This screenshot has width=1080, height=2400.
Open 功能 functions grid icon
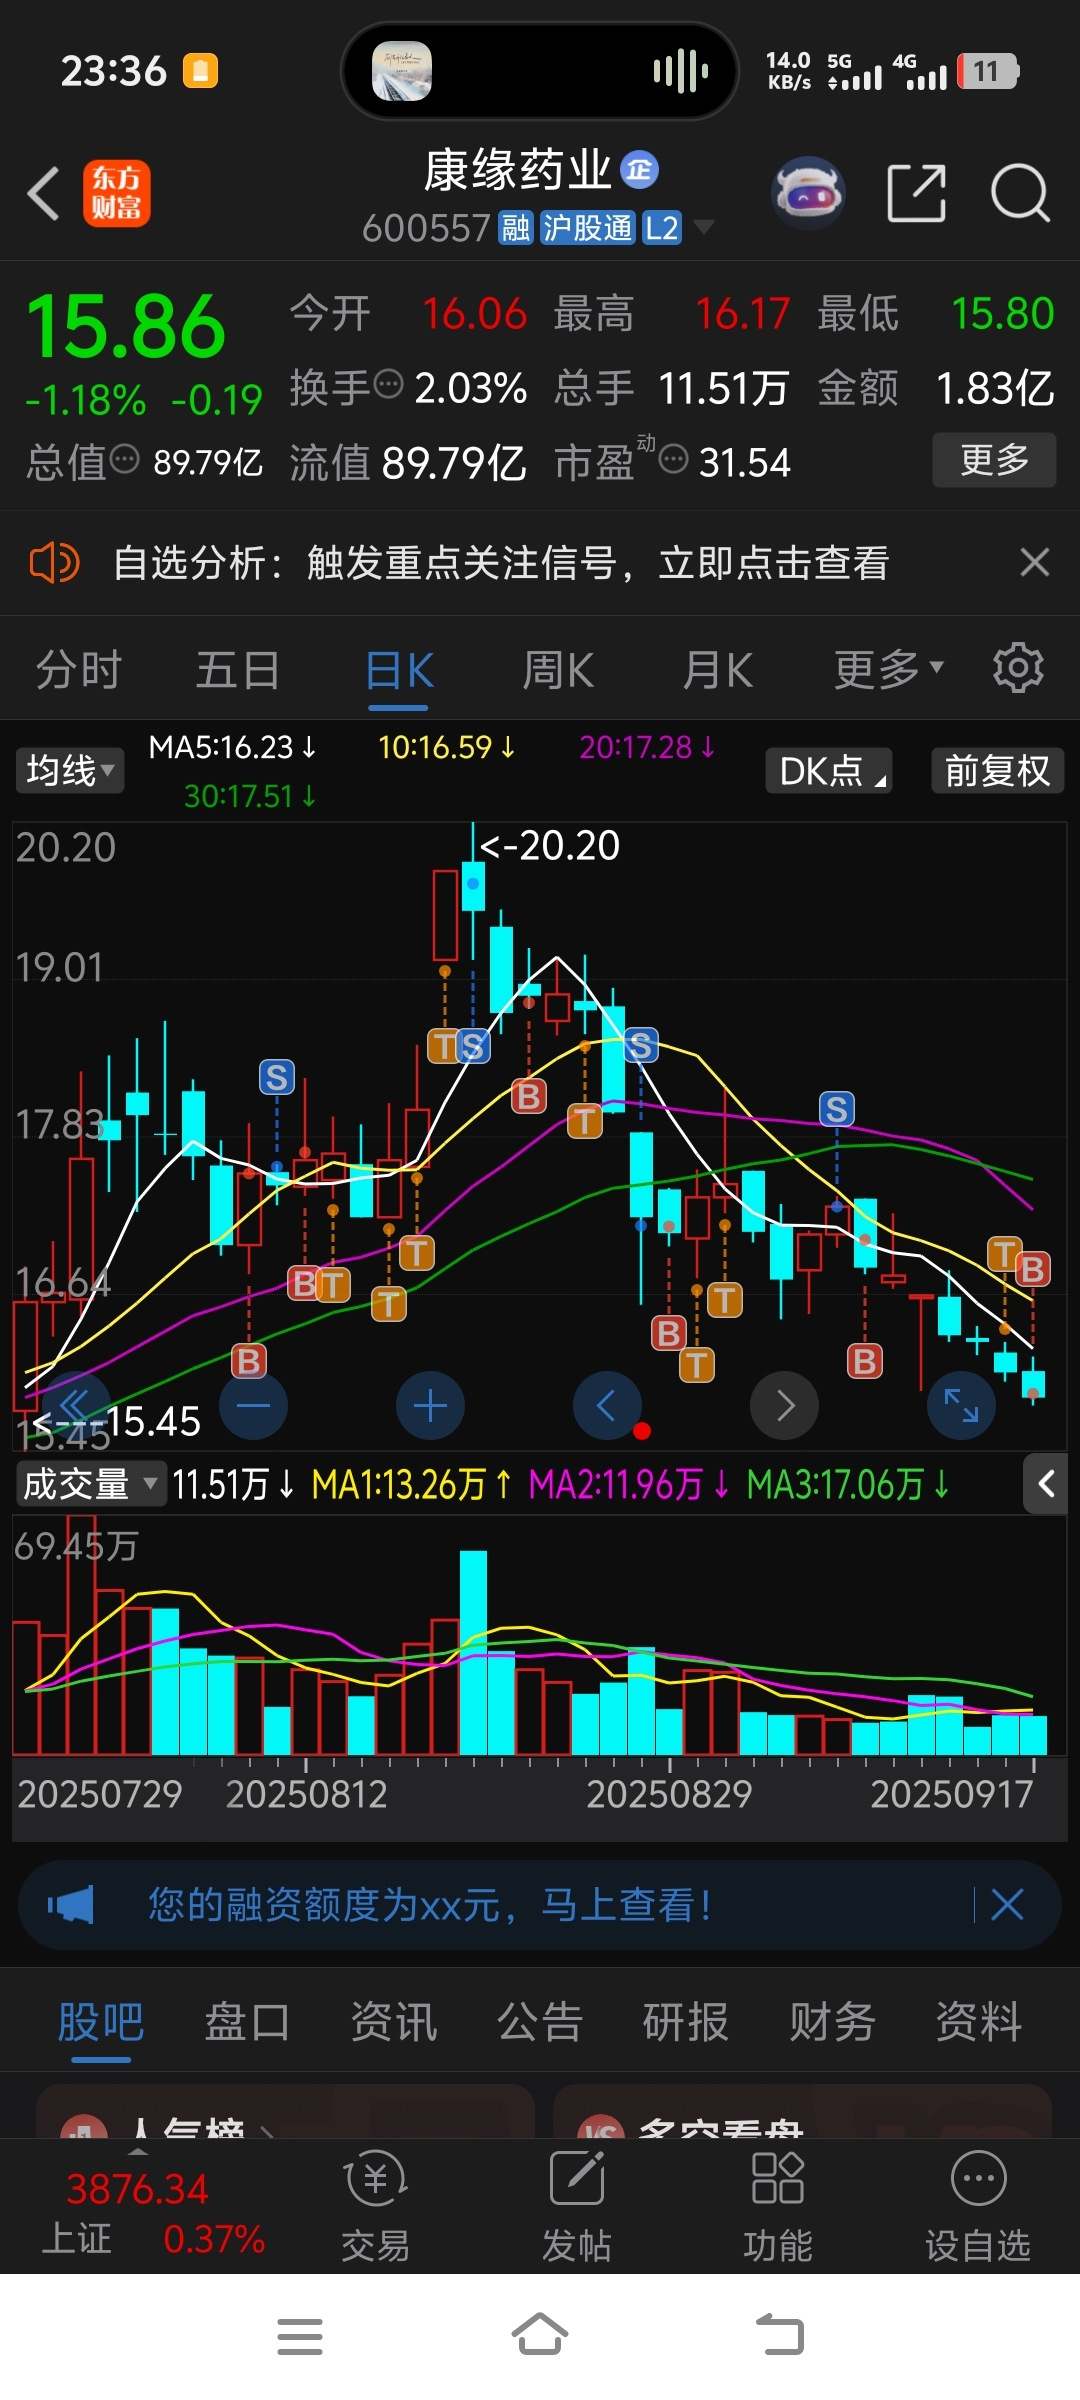pos(778,2208)
